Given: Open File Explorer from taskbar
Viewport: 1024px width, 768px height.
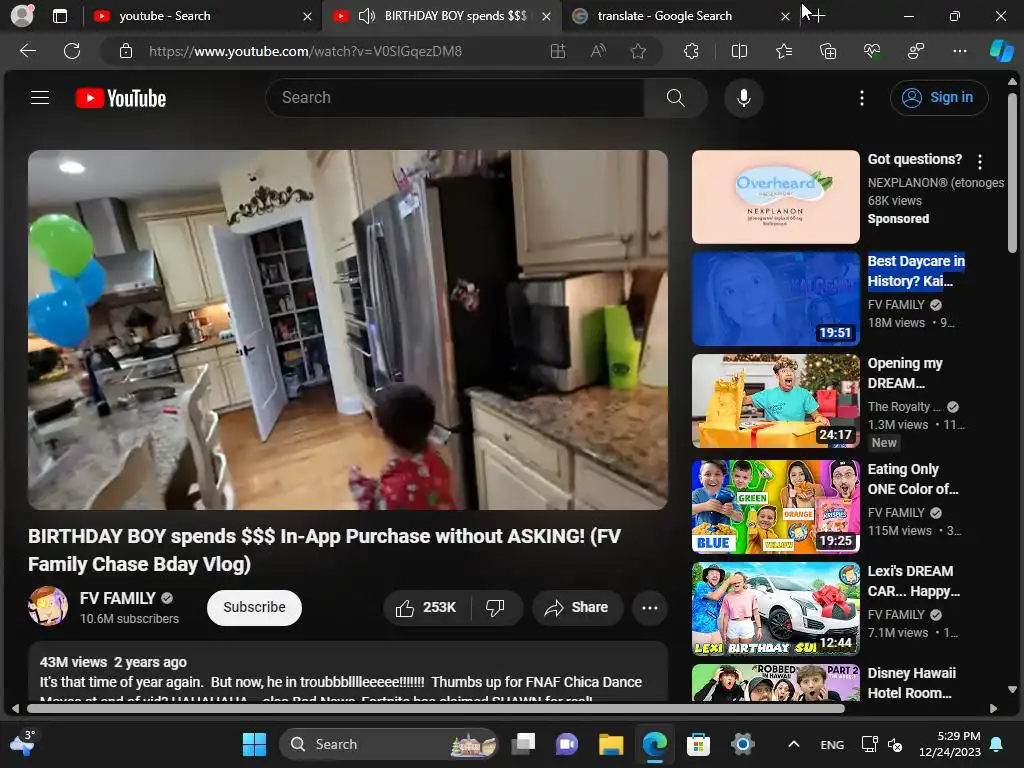Looking at the screenshot, I should tap(611, 744).
